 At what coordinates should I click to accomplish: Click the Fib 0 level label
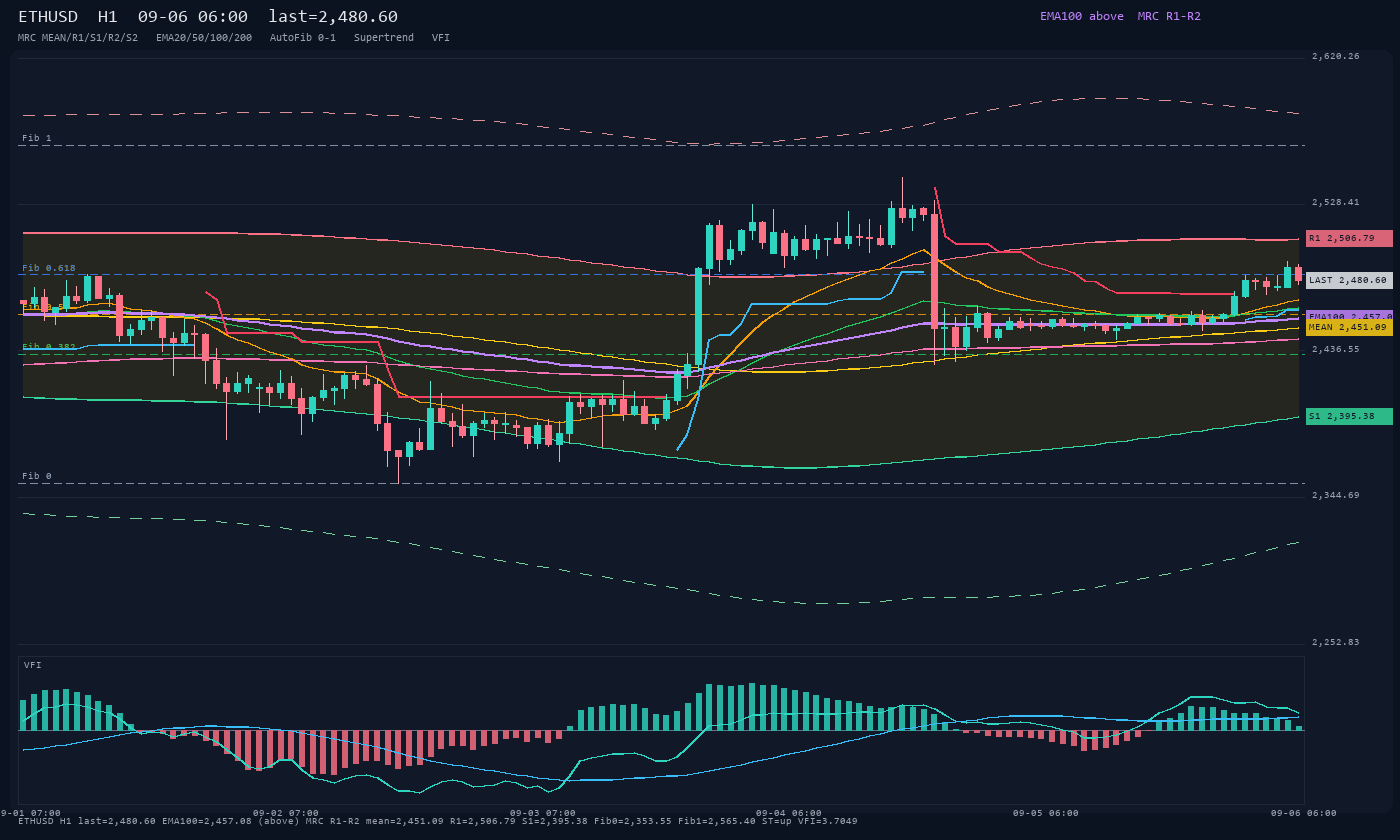click(37, 476)
